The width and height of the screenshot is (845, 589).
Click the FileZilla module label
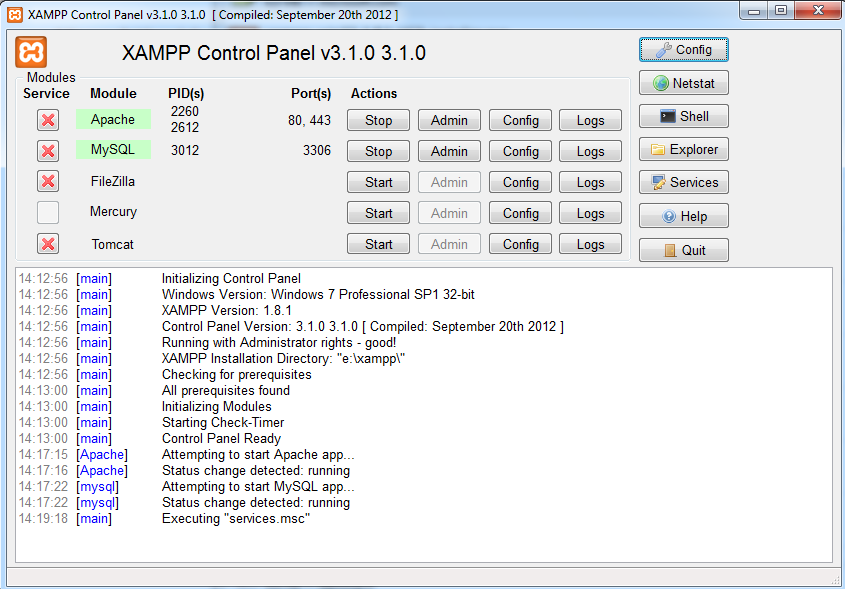pos(113,182)
